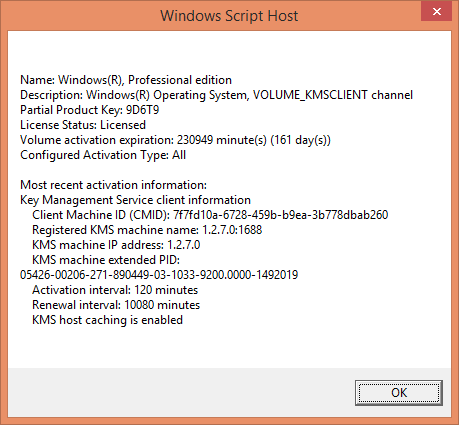Click the VOLUME_KMSCLIENT channel description text
The height and width of the screenshot is (425, 459).
pyautogui.click(x=333, y=95)
